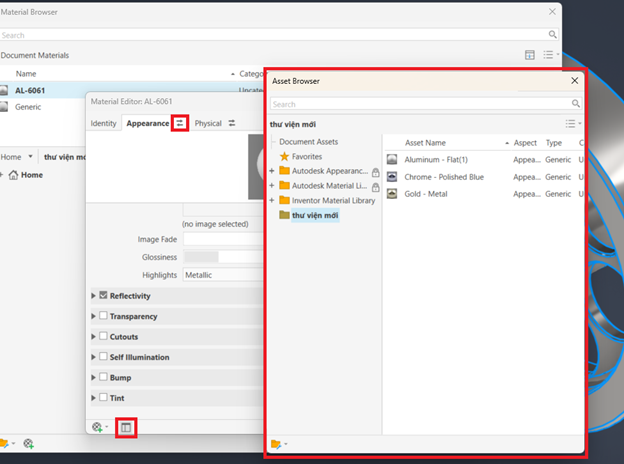This screenshot has height=464, width=624.
Task: Switch to the Physical tab
Action: coord(208,123)
